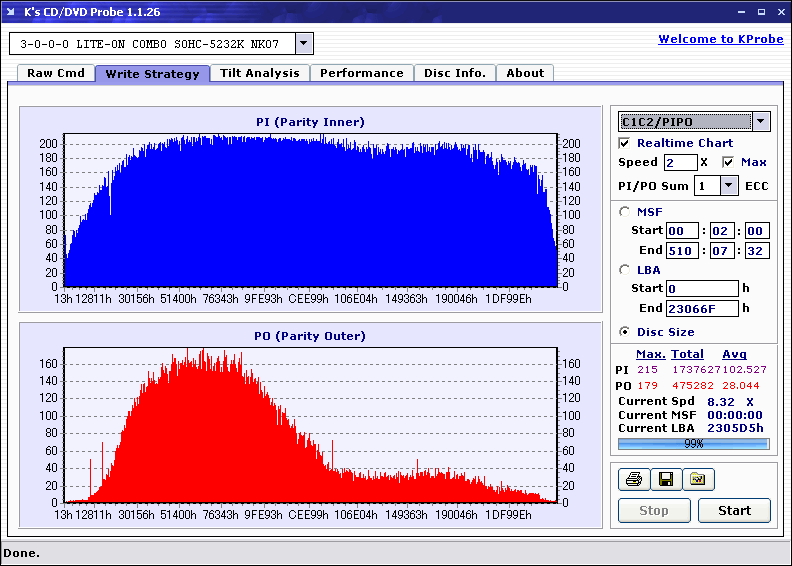This screenshot has width=792, height=566.
Task: Open the Disc Info. tab
Action: coord(455,73)
